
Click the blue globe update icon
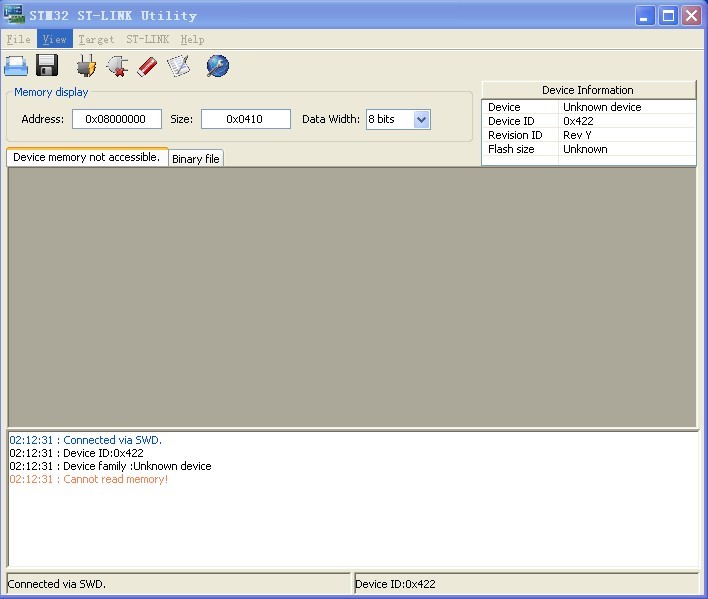pos(218,66)
